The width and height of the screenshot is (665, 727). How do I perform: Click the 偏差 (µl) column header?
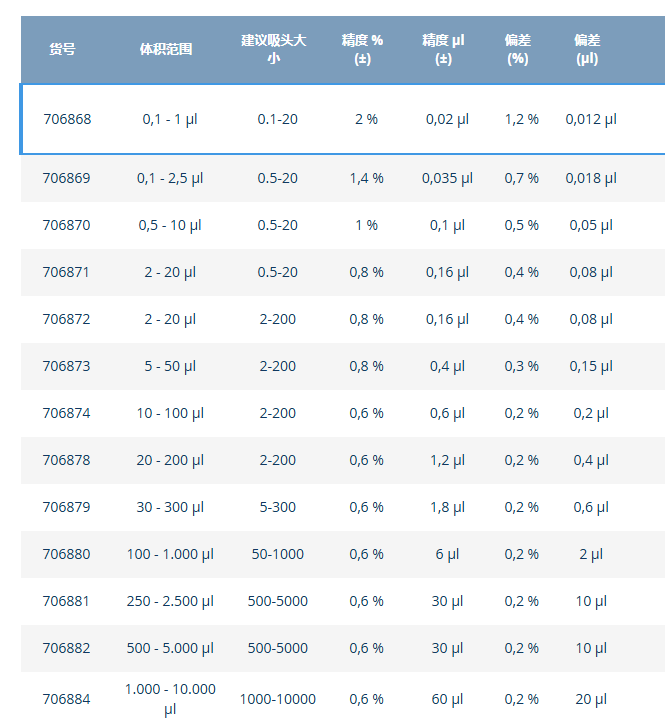point(587,49)
